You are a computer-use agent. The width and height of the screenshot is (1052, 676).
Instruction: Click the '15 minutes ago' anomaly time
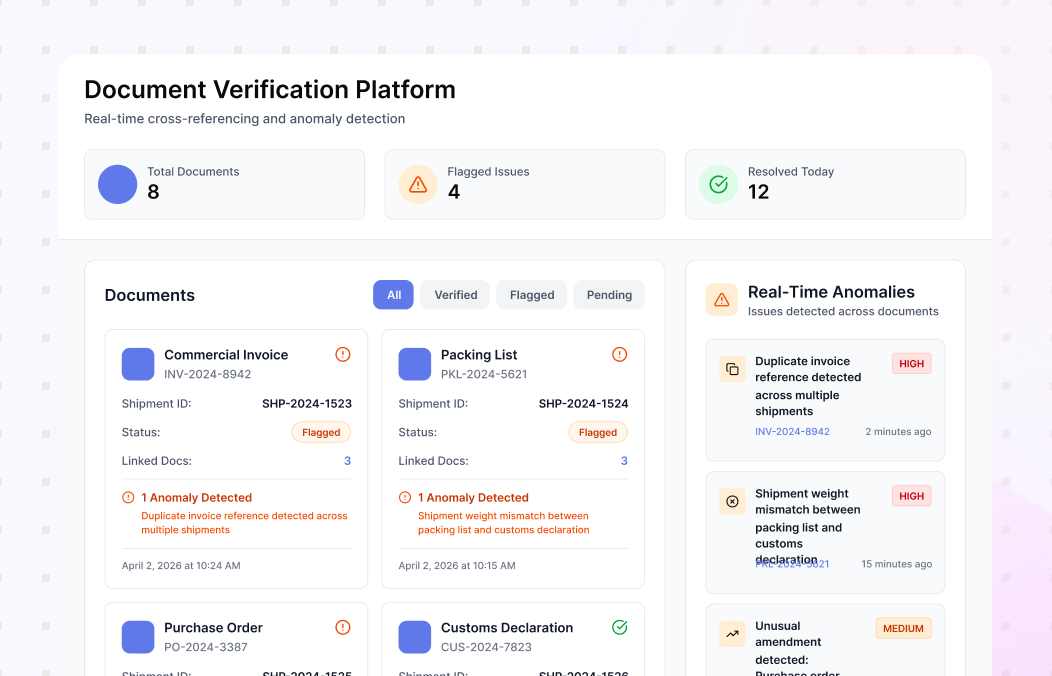(x=896, y=564)
